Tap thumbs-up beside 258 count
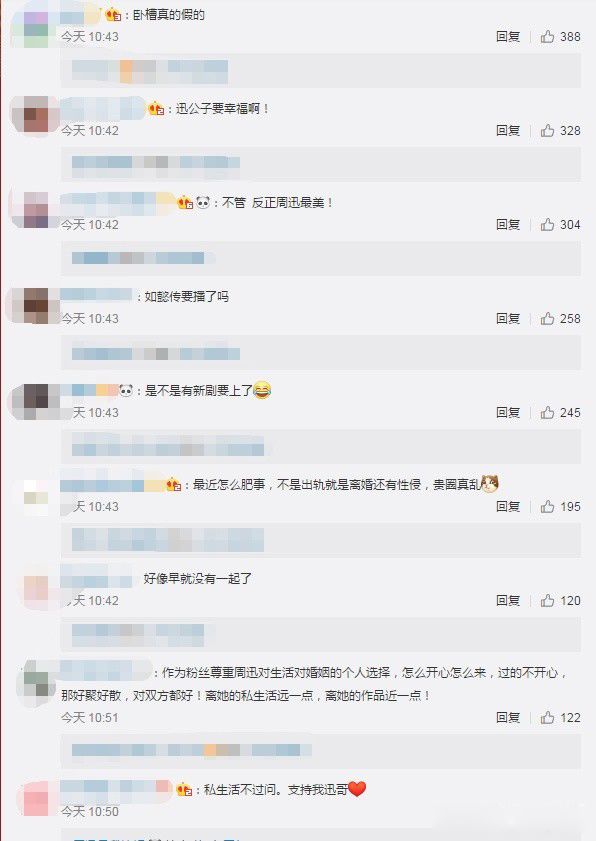This screenshot has height=841, width=596. click(x=547, y=319)
